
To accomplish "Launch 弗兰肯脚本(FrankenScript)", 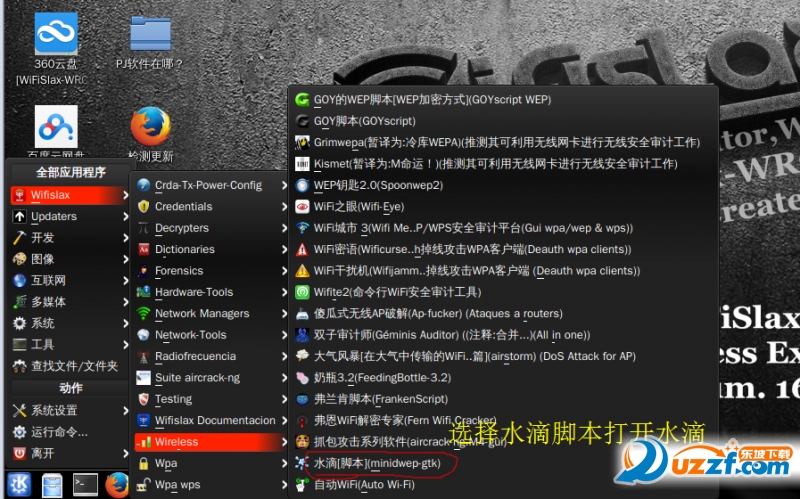I will [503, 399].
